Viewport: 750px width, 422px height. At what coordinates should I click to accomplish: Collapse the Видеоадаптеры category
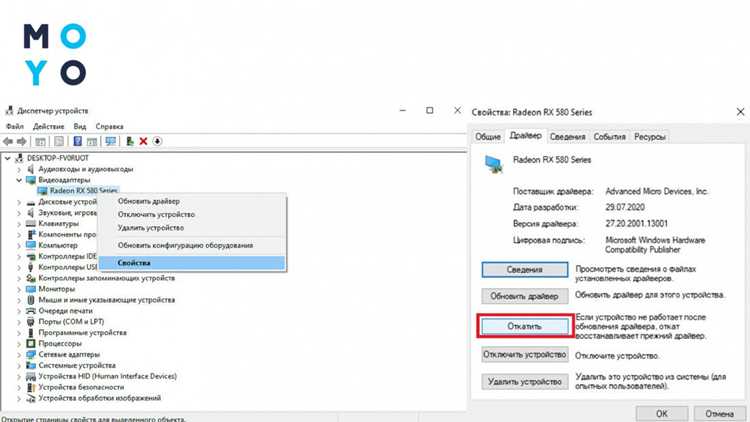(19, 180)
